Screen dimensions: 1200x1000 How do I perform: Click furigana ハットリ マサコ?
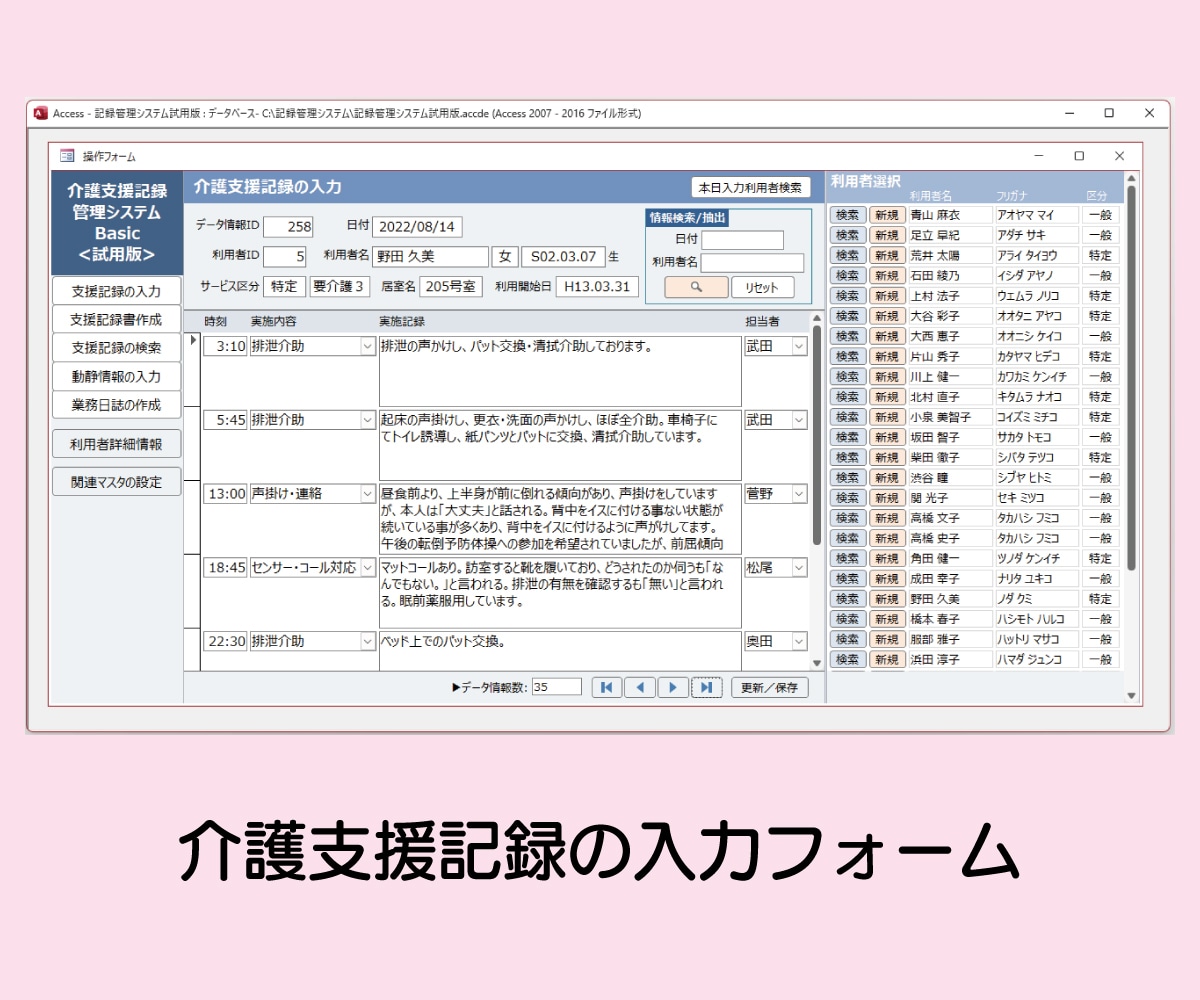pyautogui.click(x=1037, y=639)
